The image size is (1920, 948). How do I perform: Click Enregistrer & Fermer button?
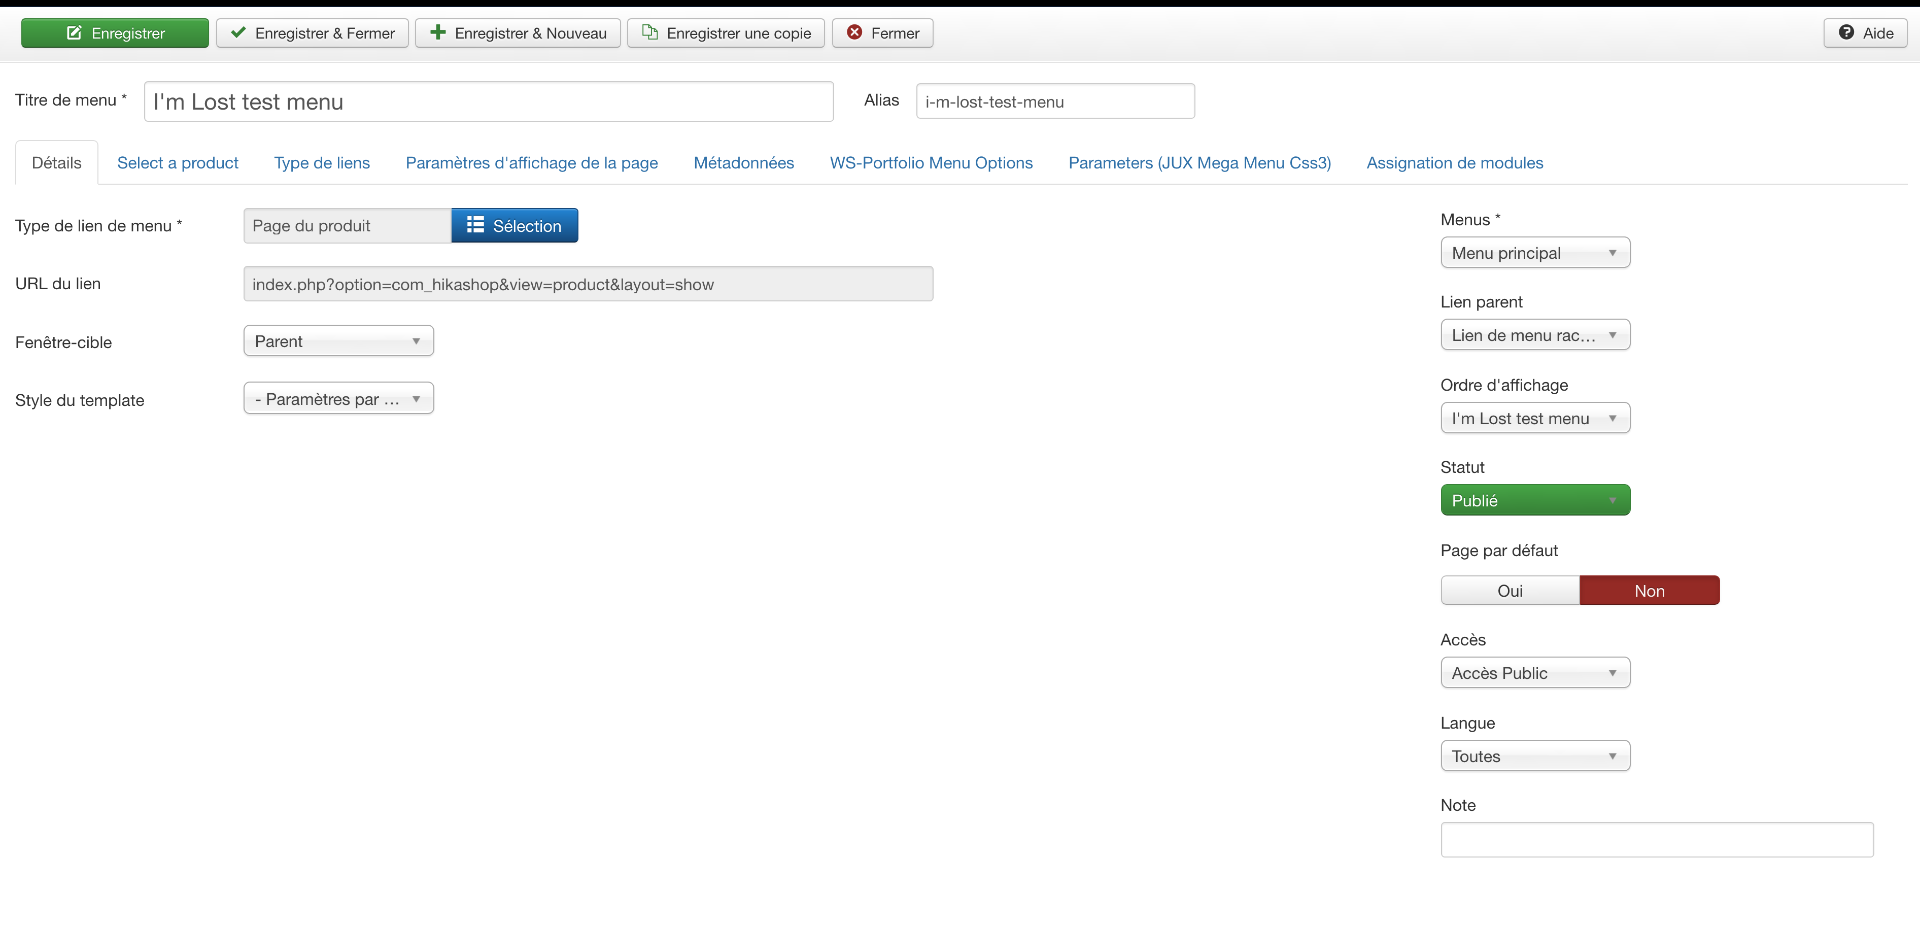[x=312, y=33]
